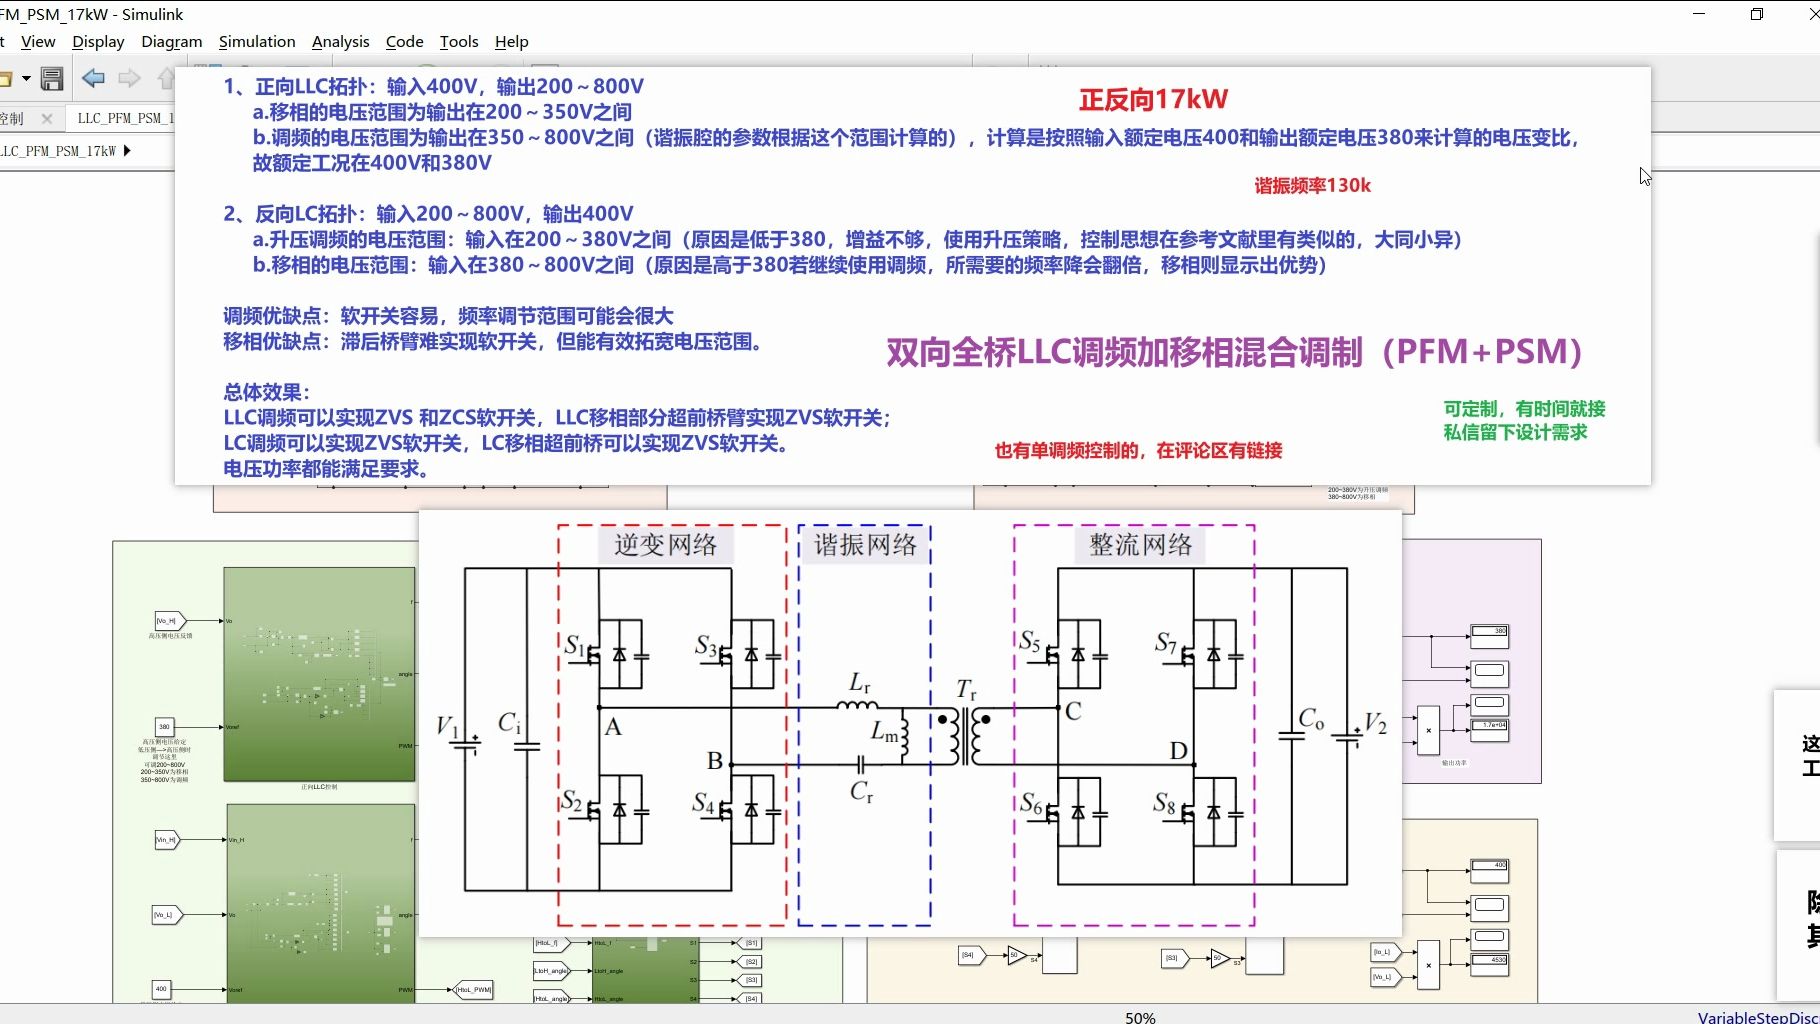Click the 50% zoom indicator
Screen dimensions: 1820x1024
(x=1140, y=1016)
